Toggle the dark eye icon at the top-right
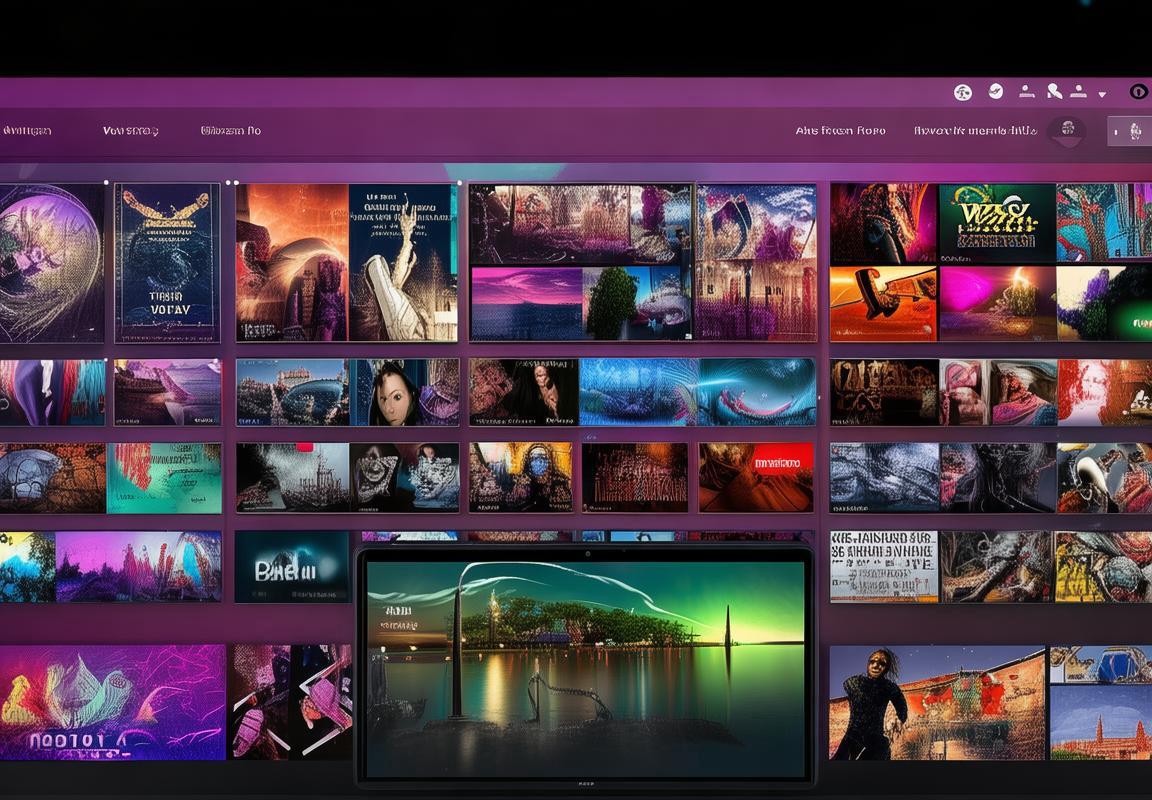Viewport: 1152px width, 800px height. coord(1138,92)
